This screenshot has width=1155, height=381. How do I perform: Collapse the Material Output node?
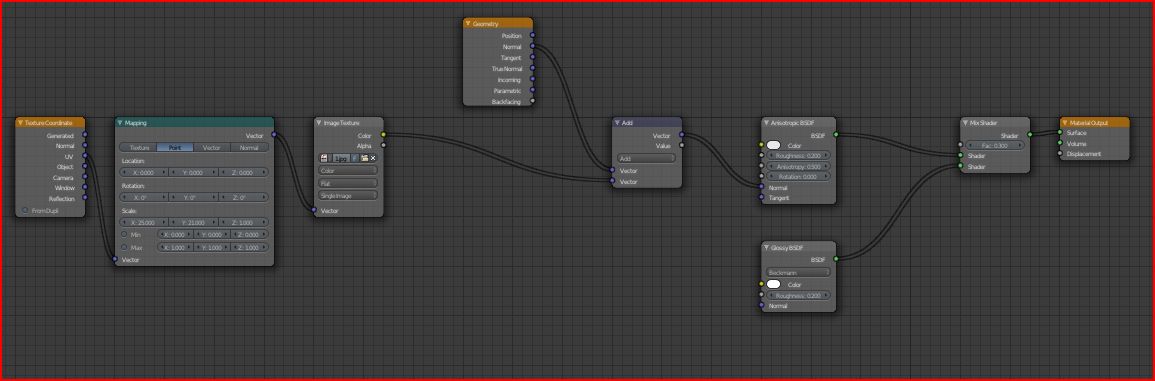1064,123
